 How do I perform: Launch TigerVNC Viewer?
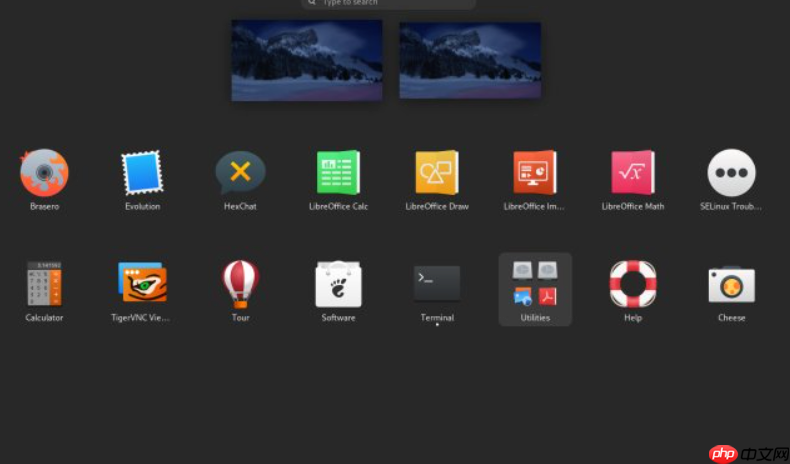tap(143, 282)
